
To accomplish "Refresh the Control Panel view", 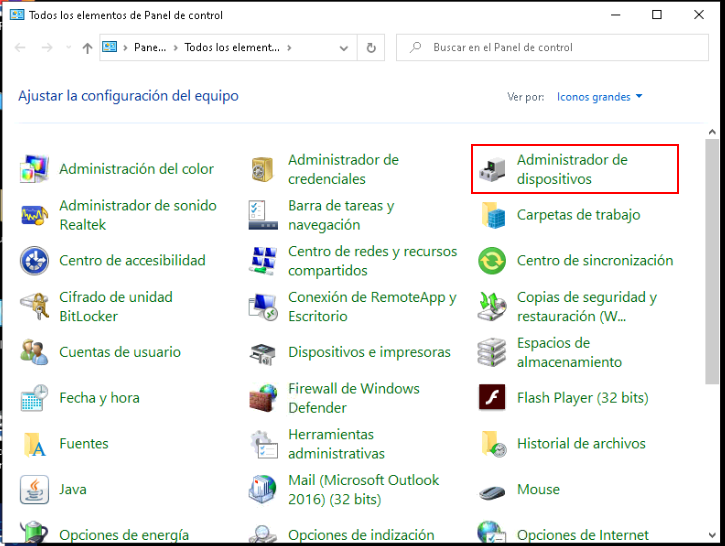I will tap(371, 48).
